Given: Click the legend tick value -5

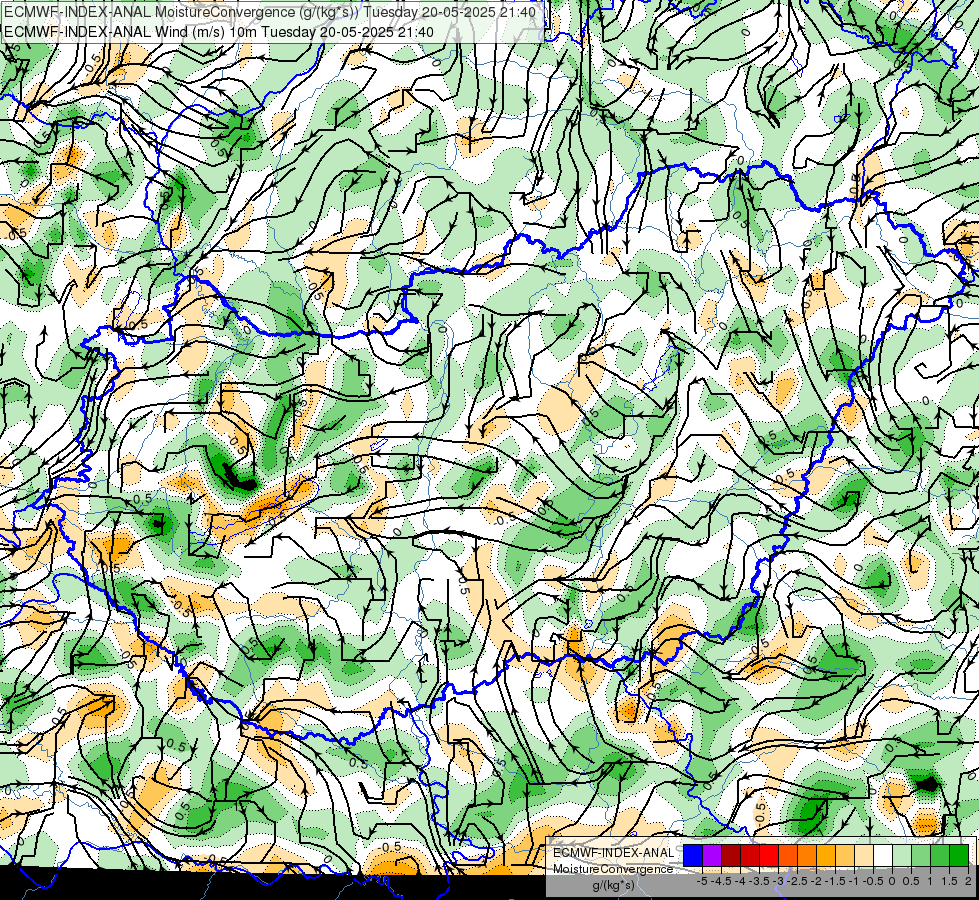Looking at the screenshot, I should coord(702,881).
